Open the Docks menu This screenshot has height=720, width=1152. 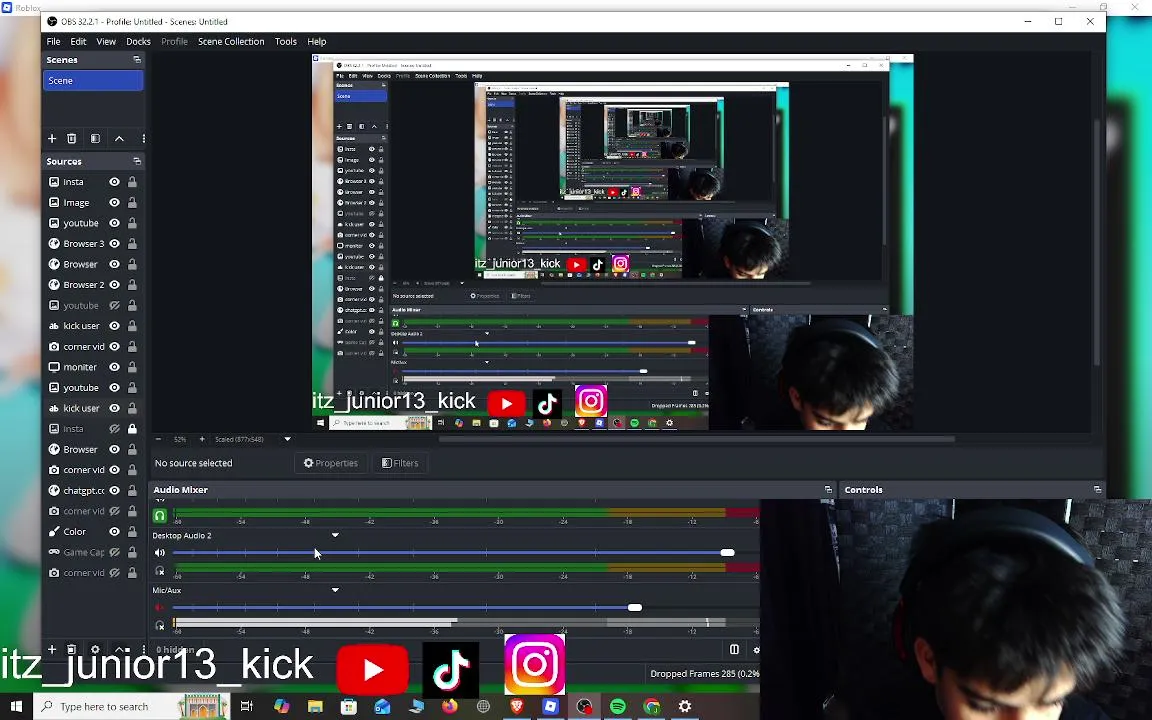(x=138, y=41)
